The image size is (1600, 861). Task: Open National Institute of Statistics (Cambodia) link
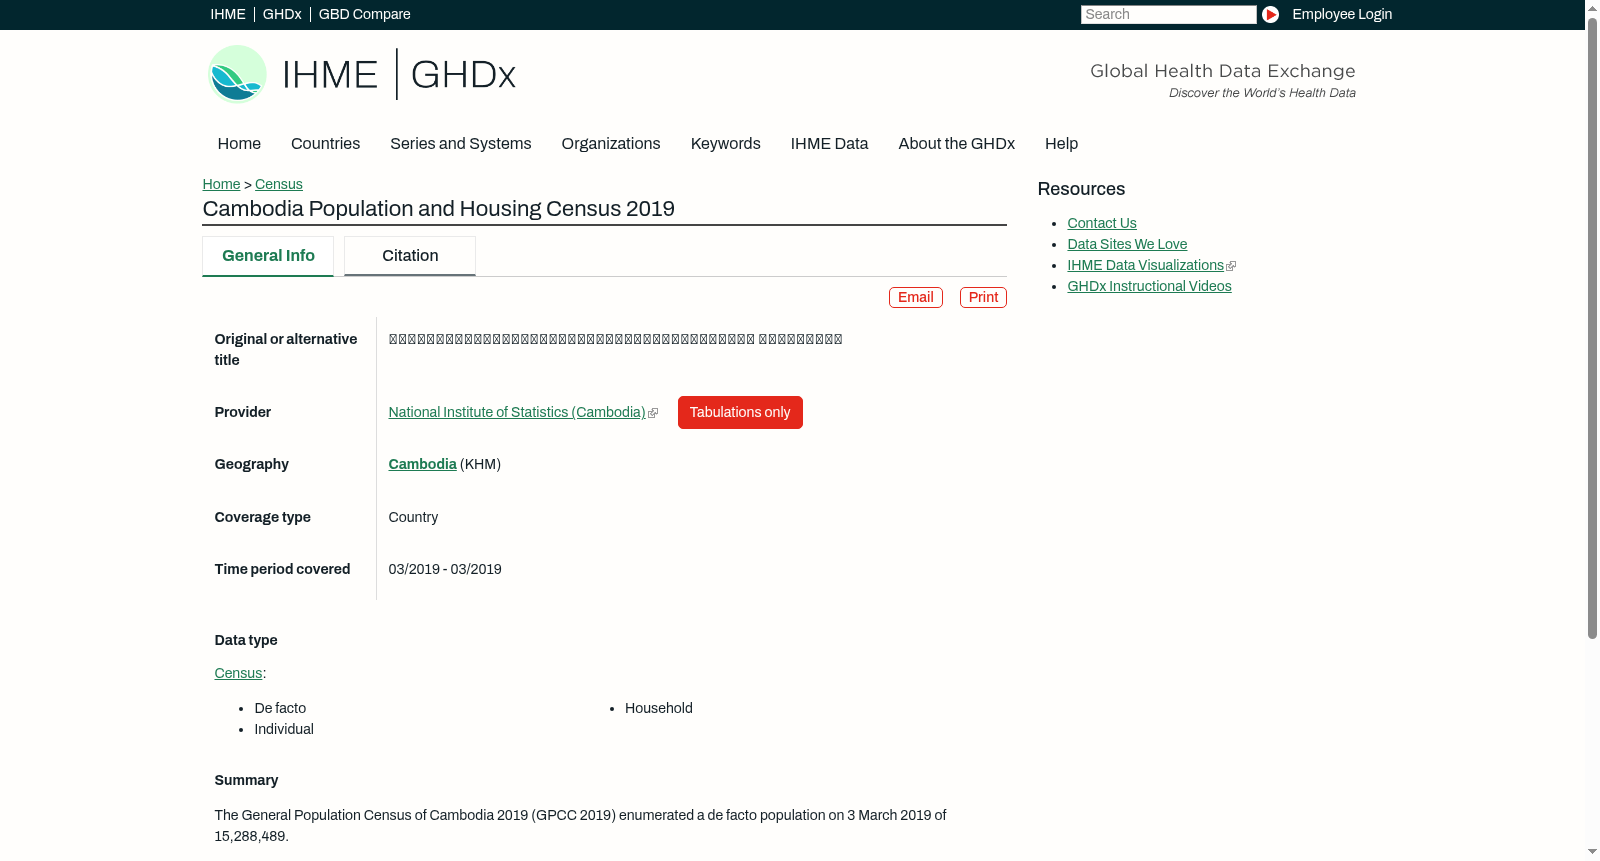pos(517,412)
